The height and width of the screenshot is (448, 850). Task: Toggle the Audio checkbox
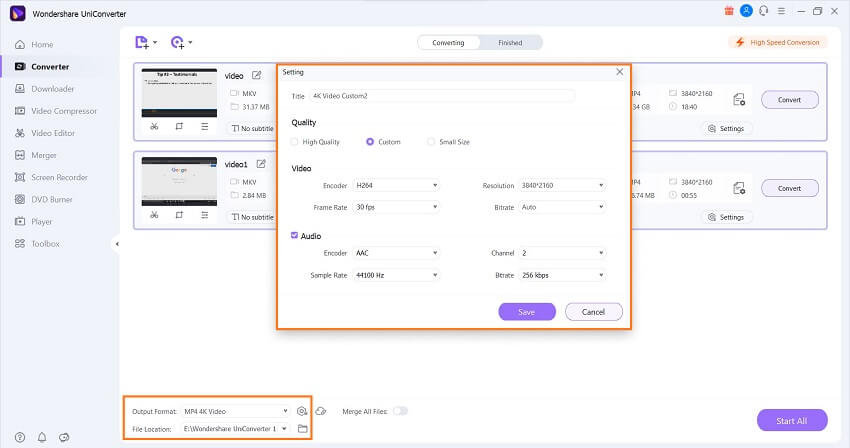294,235
